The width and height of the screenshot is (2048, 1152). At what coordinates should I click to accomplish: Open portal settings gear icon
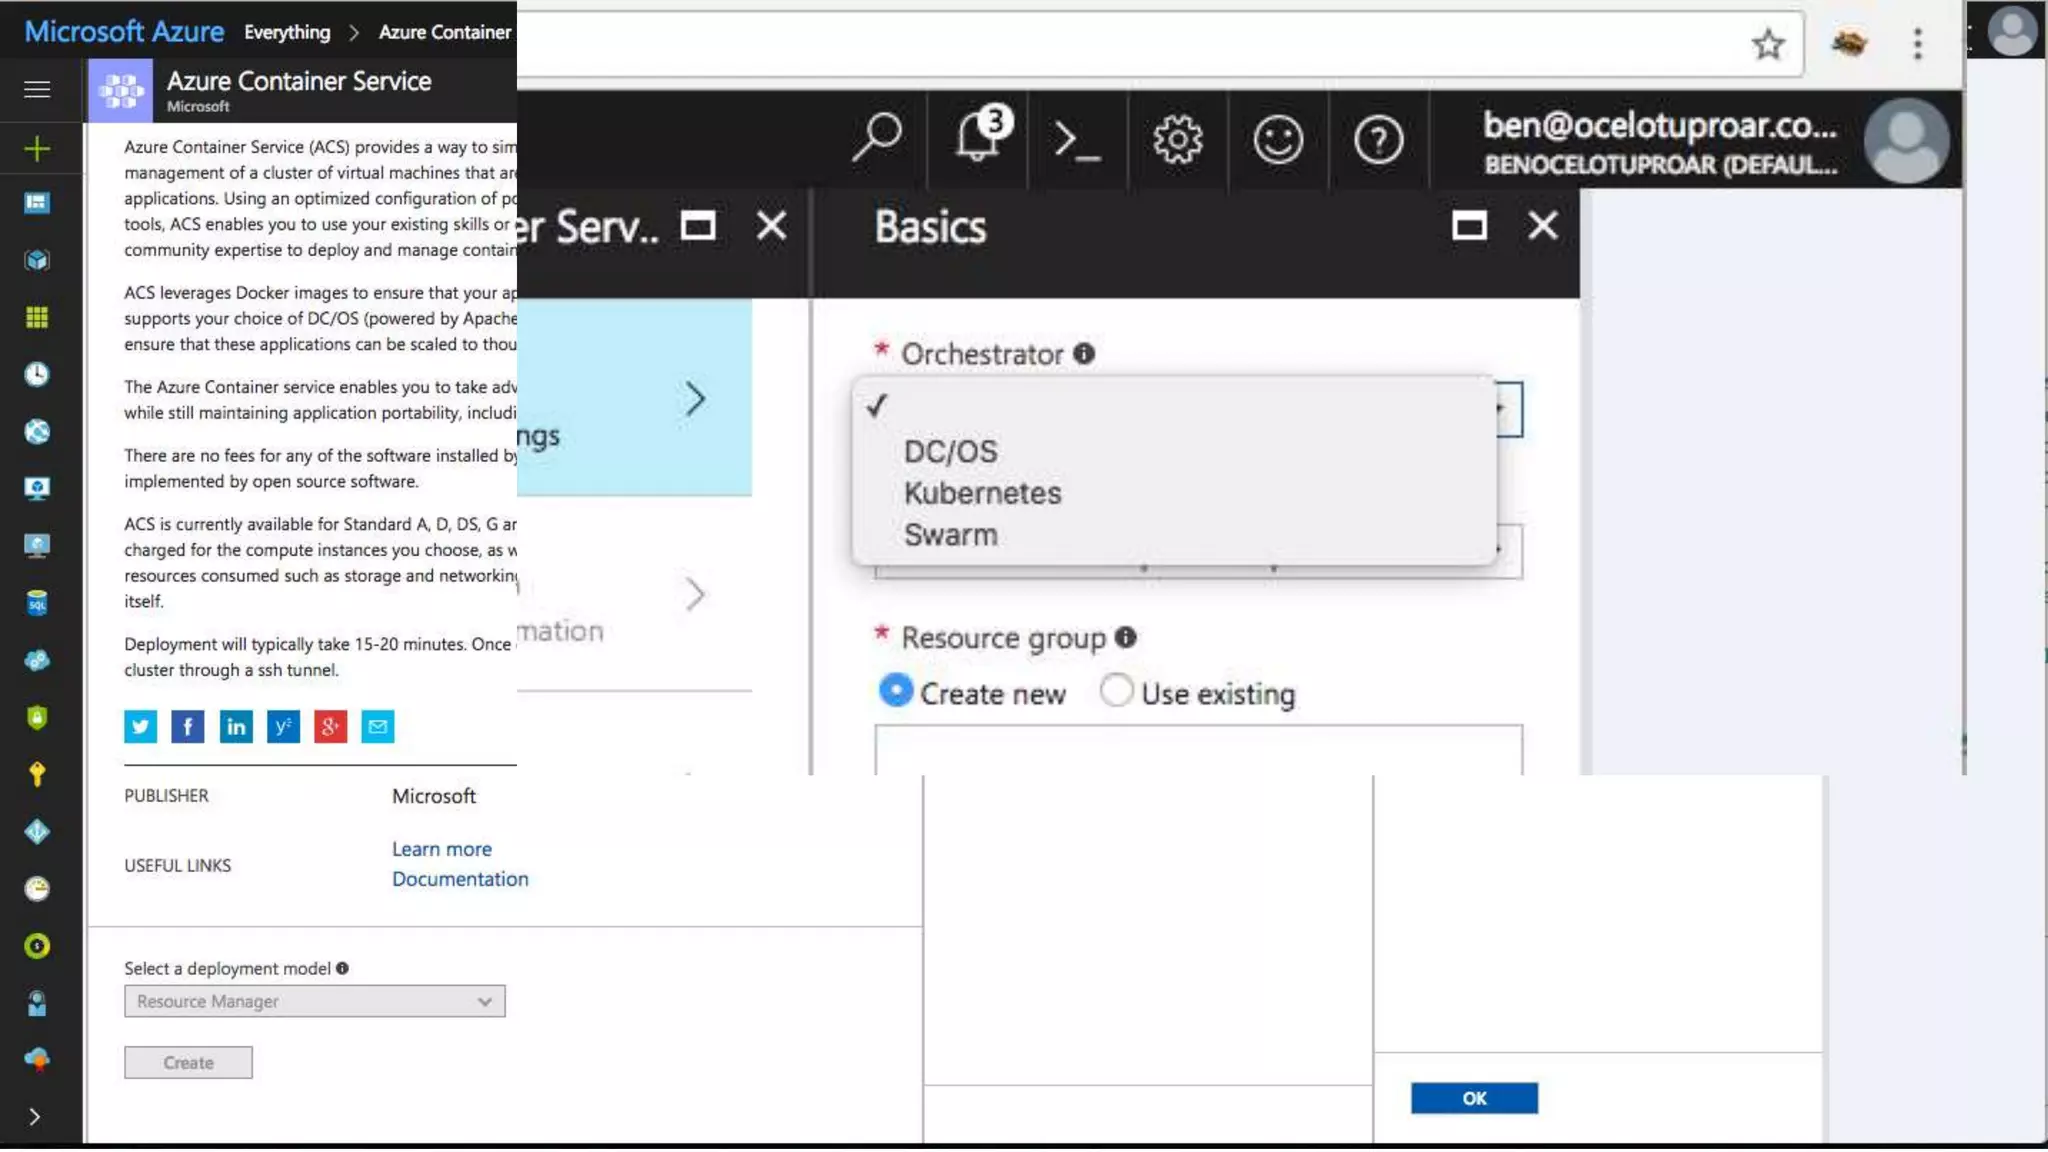click(x=1177, y=140)
